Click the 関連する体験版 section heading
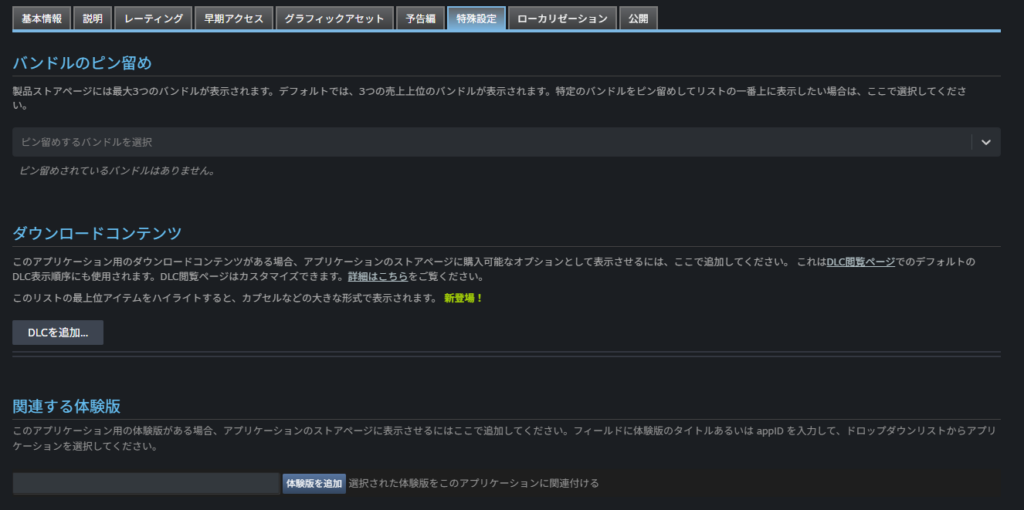 67,406
